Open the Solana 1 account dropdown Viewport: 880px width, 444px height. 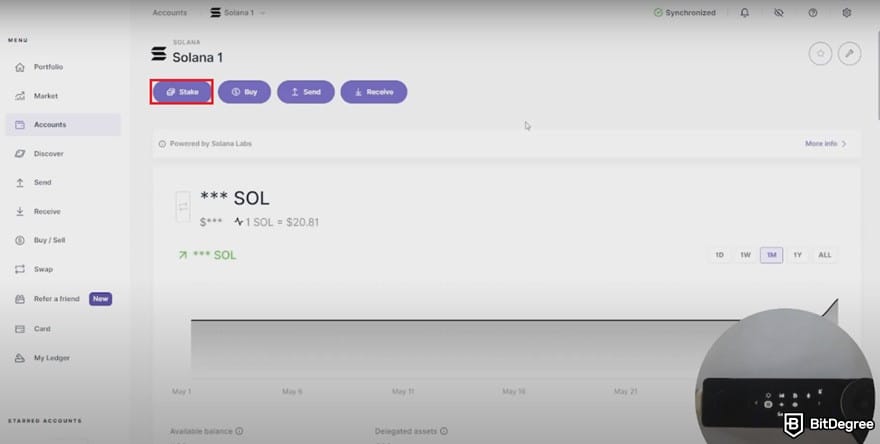(x=238, y=12)
